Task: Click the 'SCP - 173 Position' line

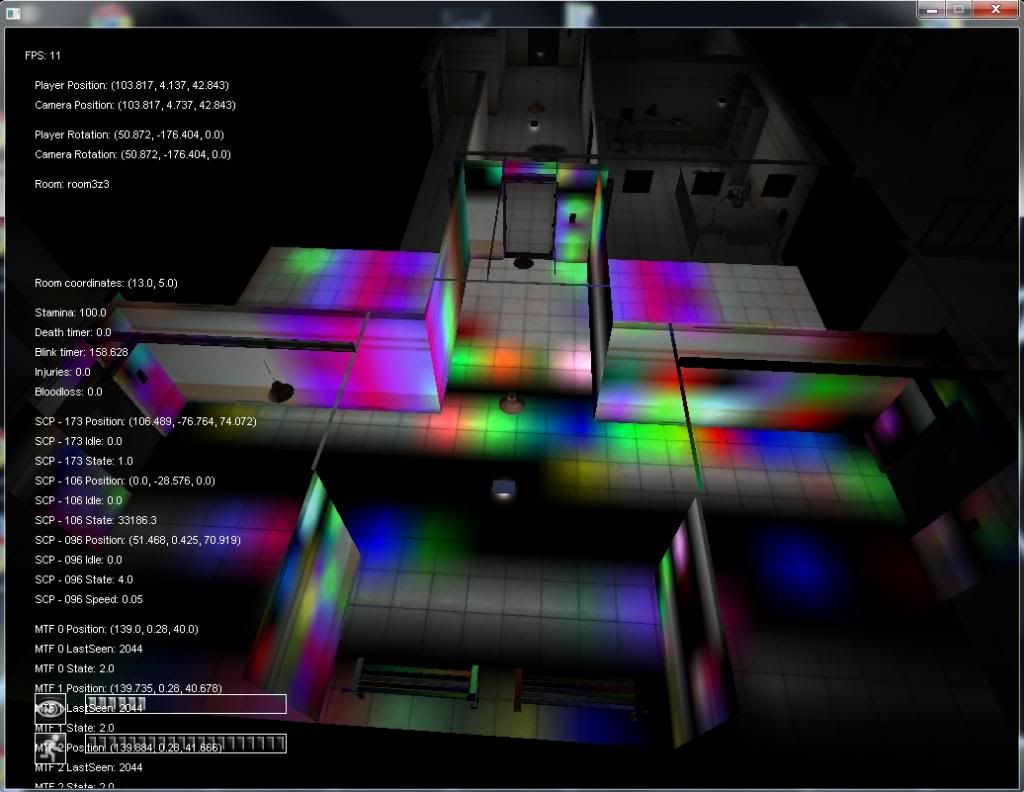Action: click(x=146, y=422)
